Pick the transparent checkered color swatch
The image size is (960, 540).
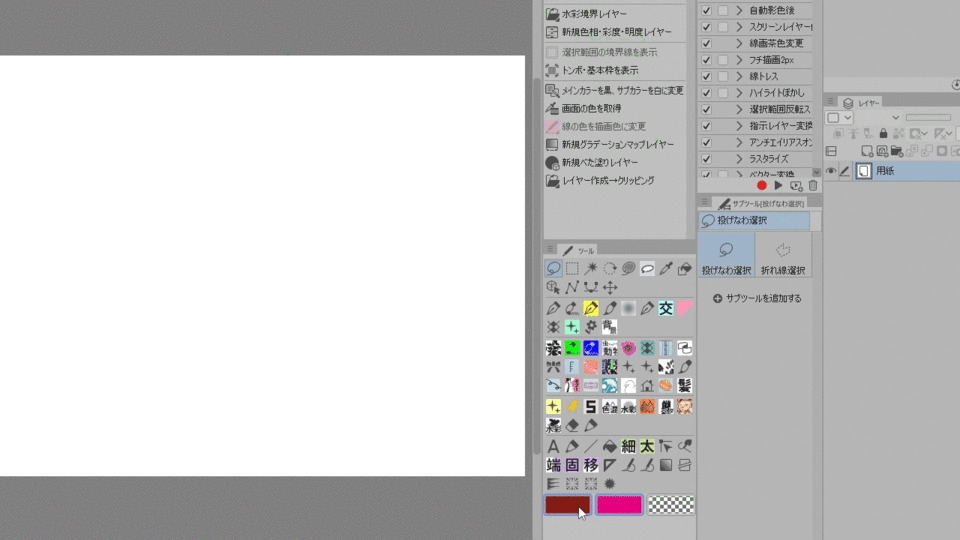tap(671, 505)
